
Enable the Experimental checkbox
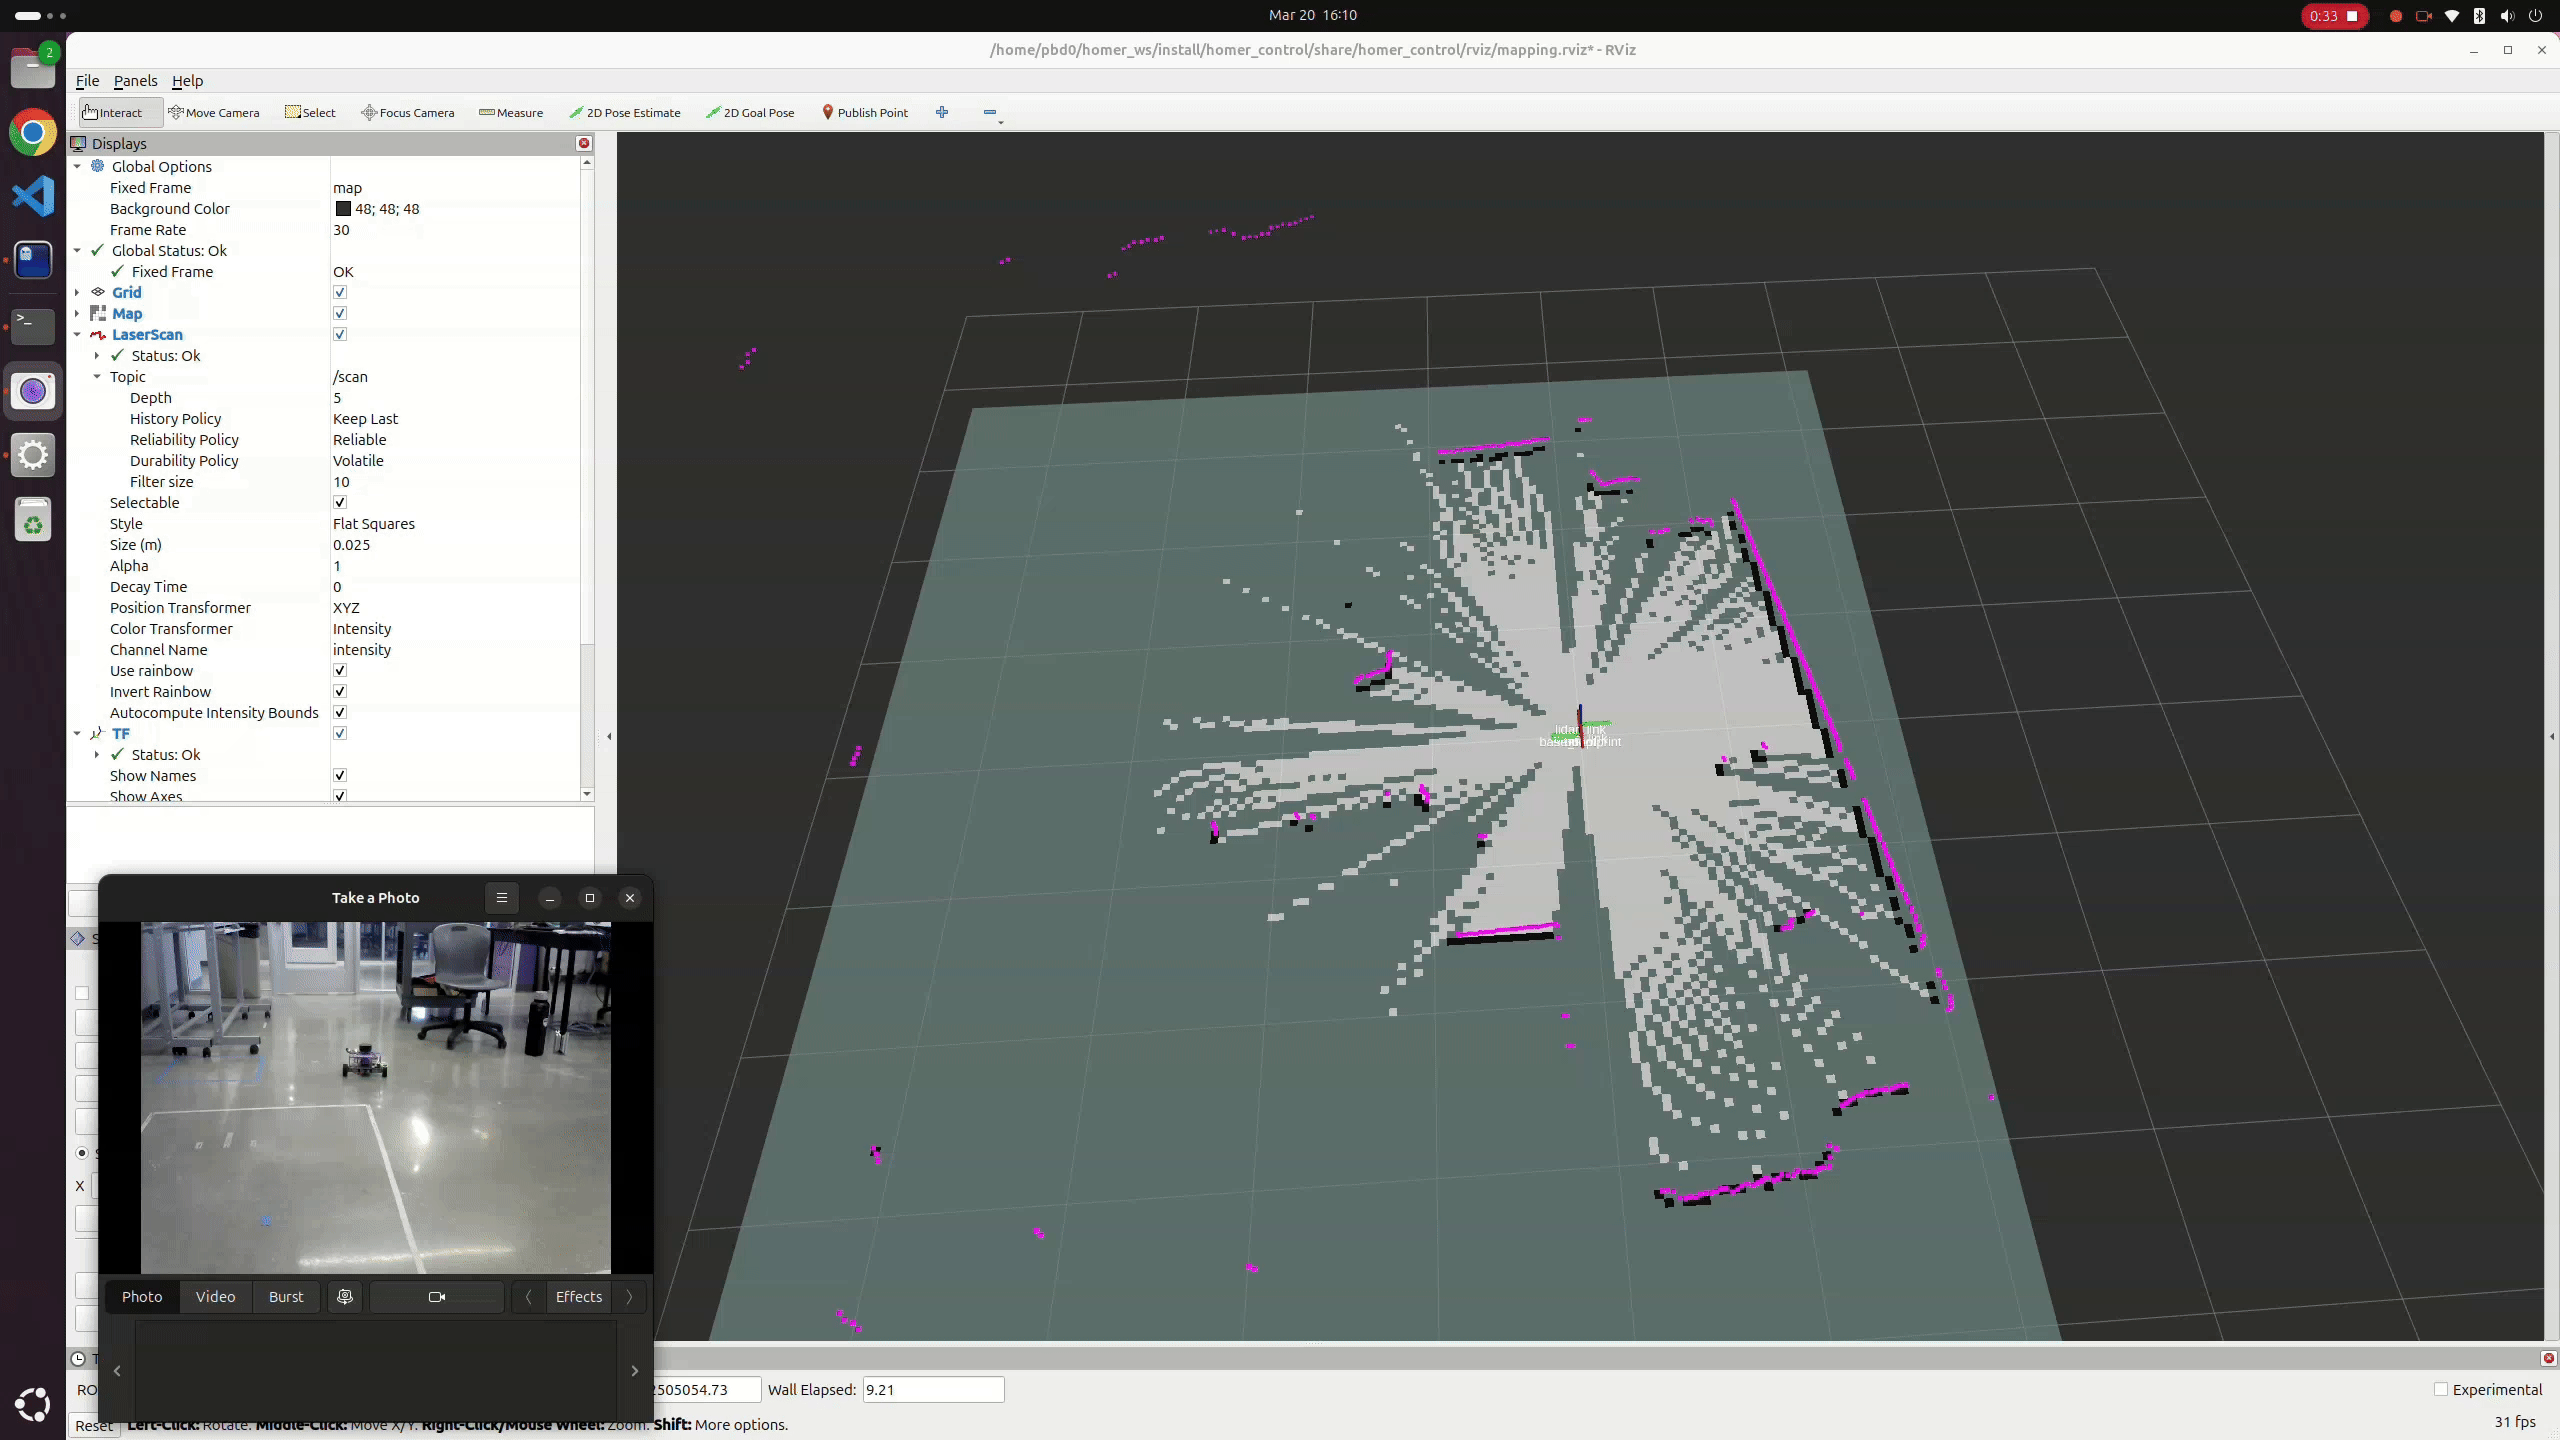[x=2441, y=1389]
